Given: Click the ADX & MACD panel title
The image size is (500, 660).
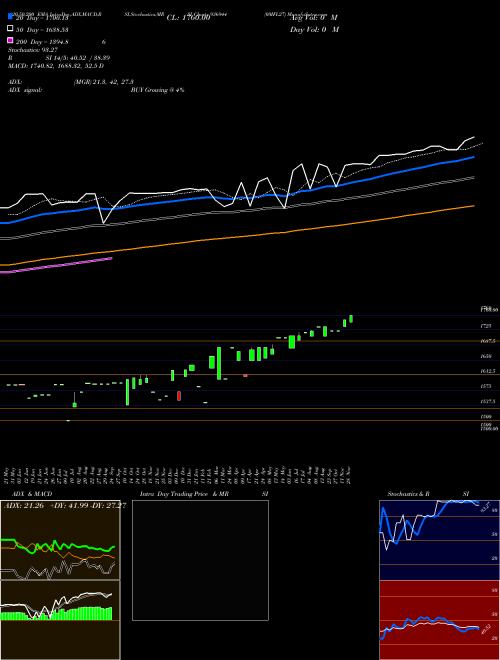Looking at the screenshot, I should 32,494.
